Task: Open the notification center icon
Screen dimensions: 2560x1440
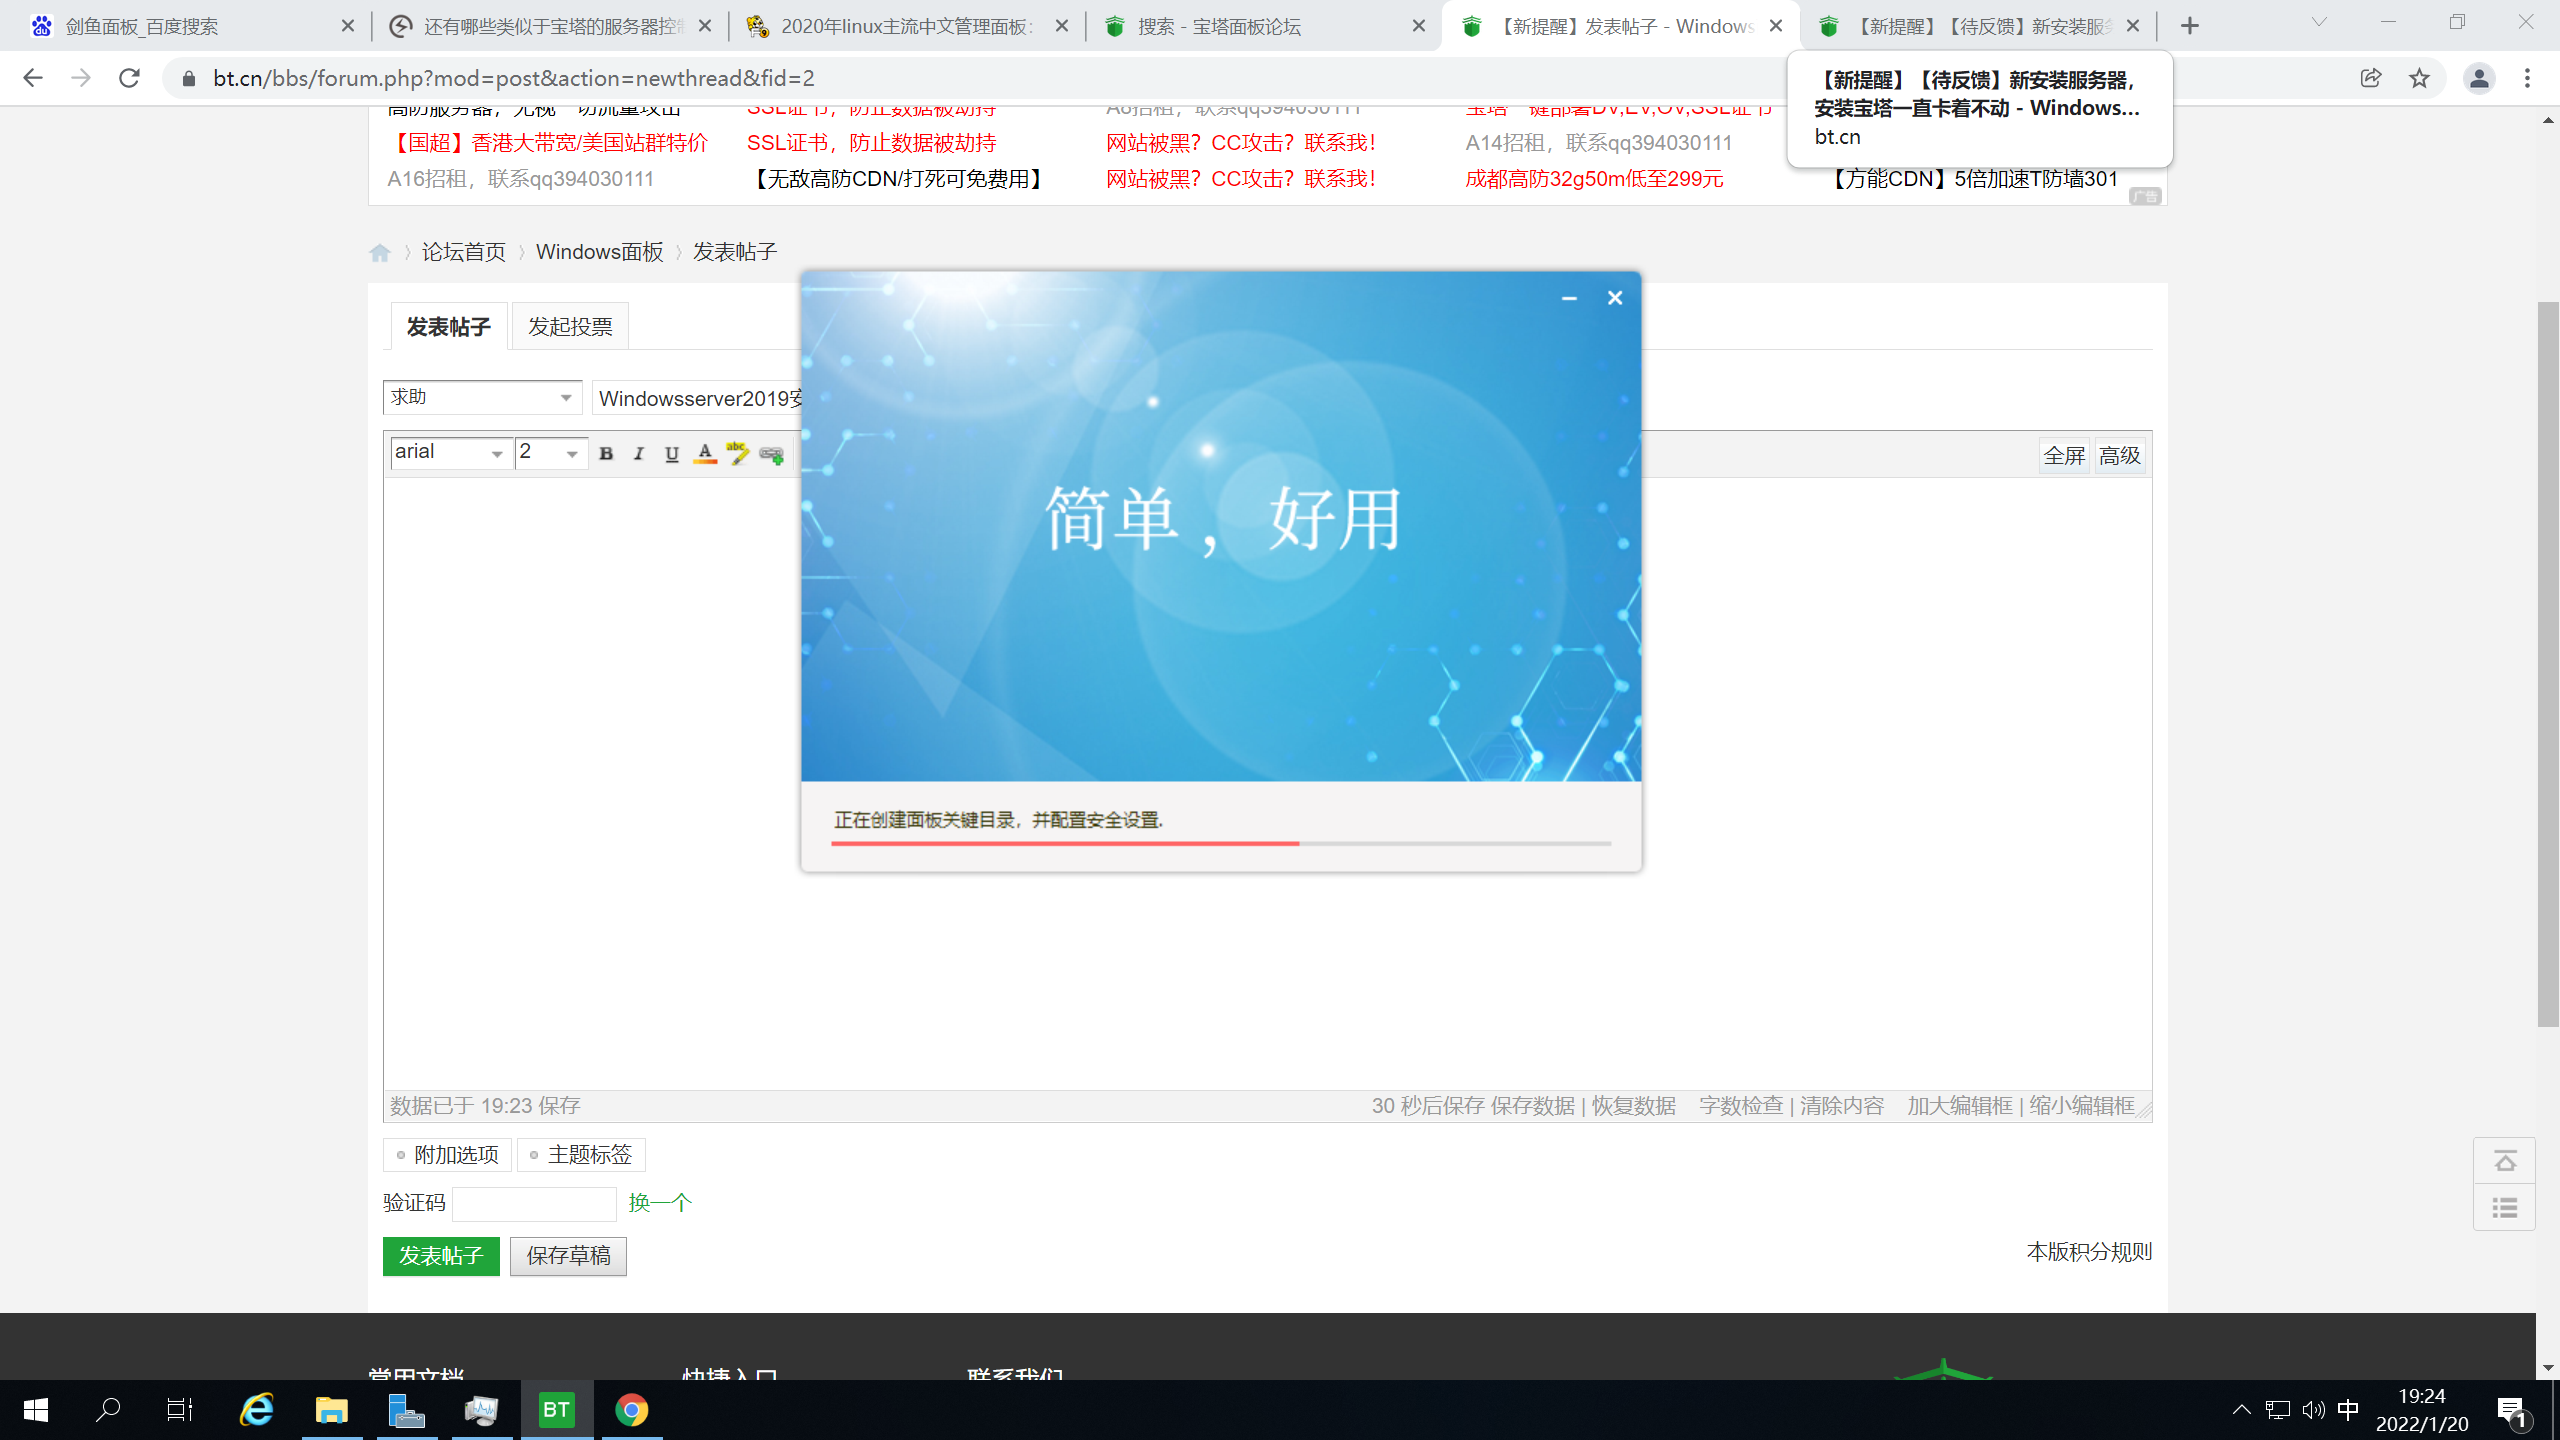Action: [2513, 1411]
